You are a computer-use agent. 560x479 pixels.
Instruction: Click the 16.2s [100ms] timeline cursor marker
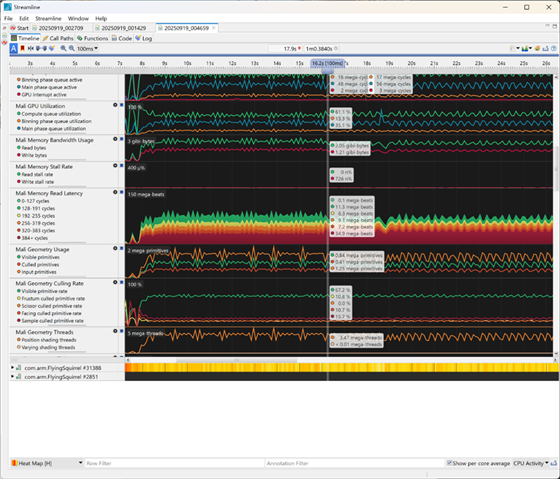click(x=328, y=63)
